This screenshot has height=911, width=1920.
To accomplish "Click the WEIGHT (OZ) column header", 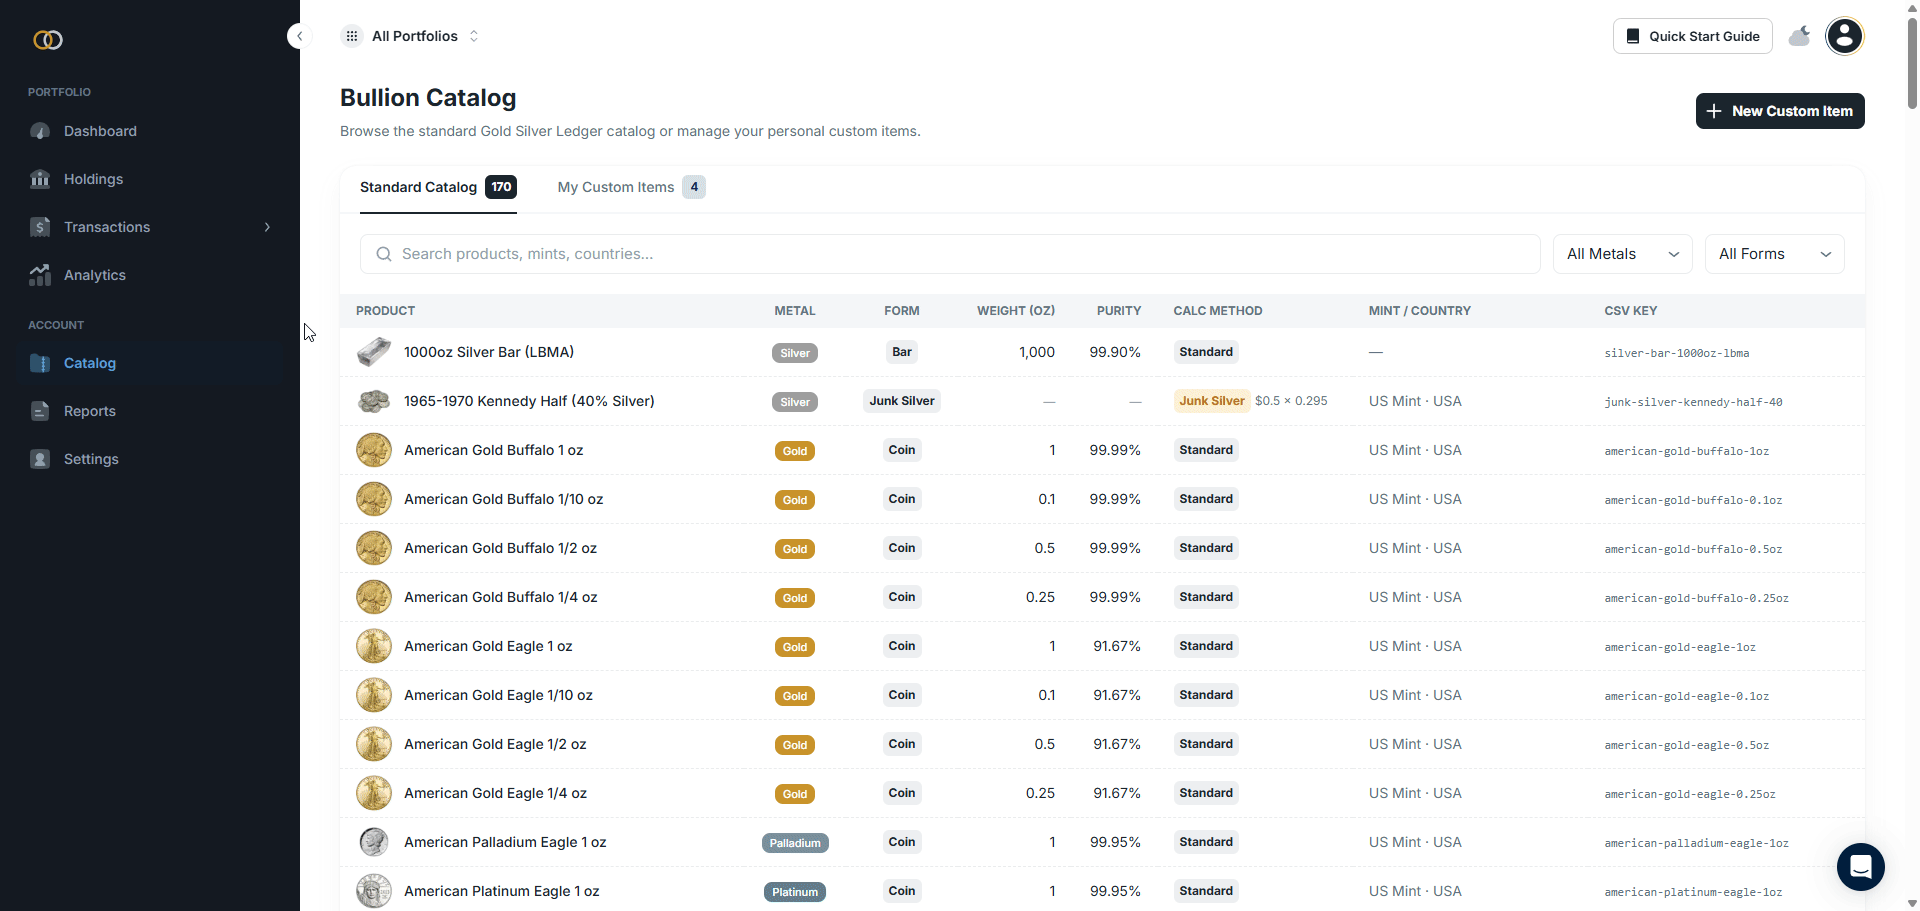I will 1016,311.
